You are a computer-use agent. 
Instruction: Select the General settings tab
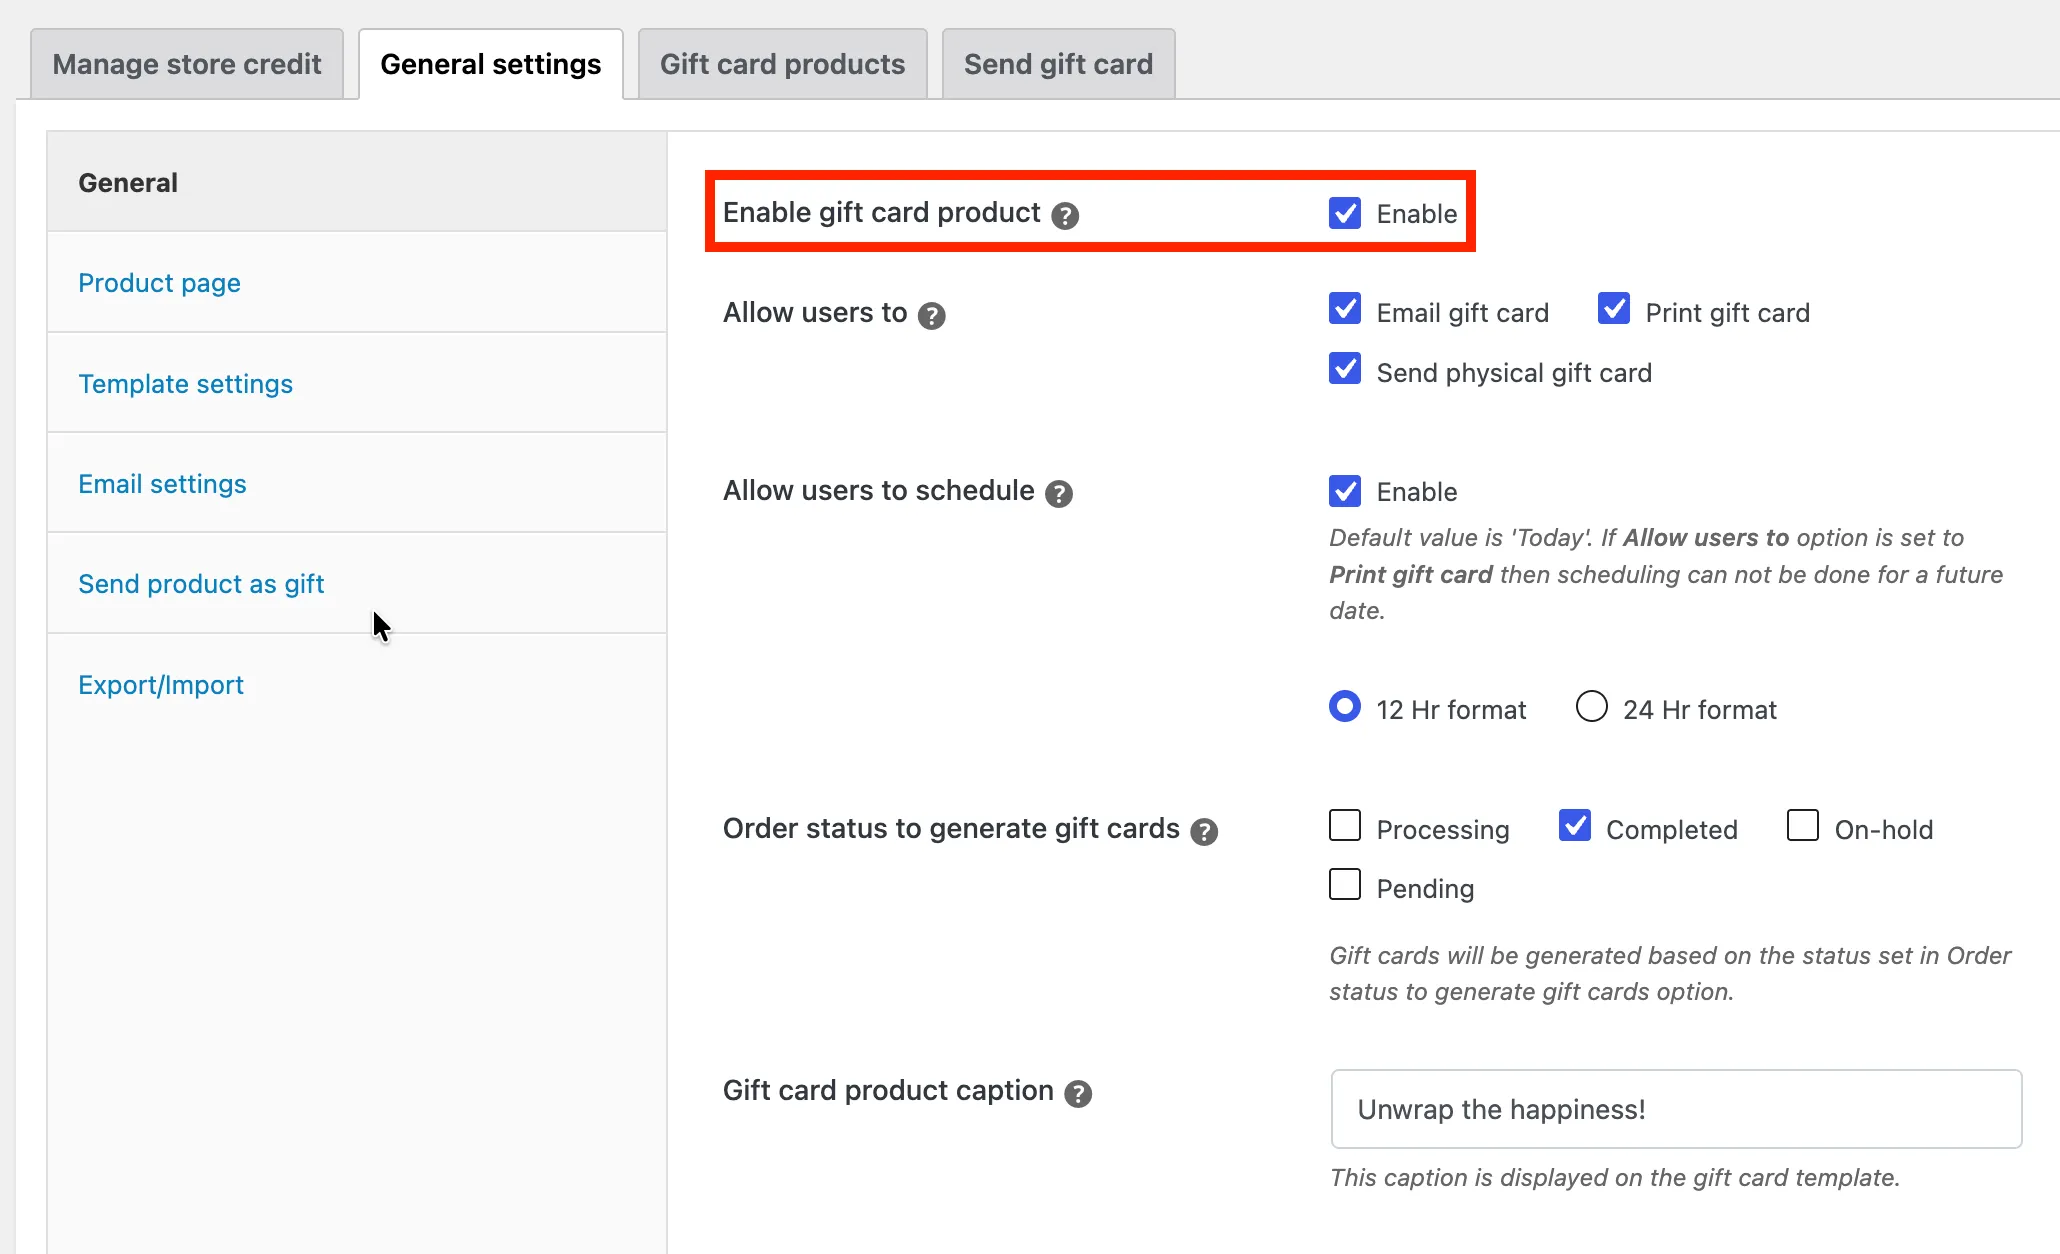[x=491, y=64]
